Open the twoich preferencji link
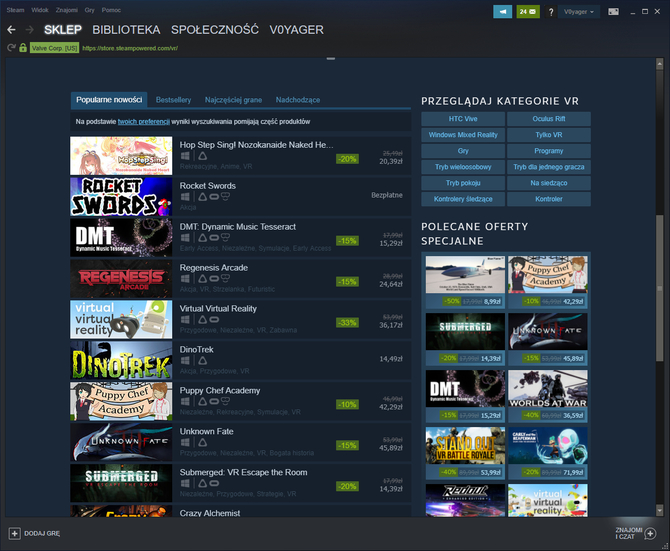The width and height of the screenshot is (670, 551). 144,122
